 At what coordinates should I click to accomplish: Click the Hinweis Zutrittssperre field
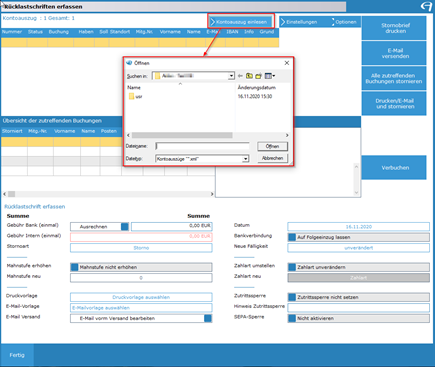point(358,307)
